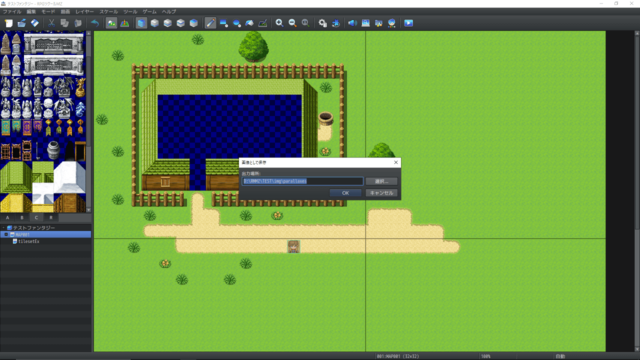Switch to Event editing mode icon
The height and width of the screenshot is (360, 640).
tap(124, 23)
